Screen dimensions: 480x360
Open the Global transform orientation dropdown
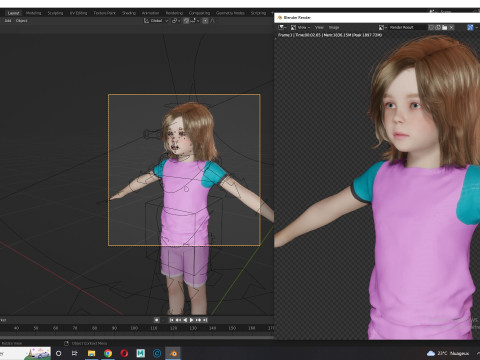click(156, 21)
